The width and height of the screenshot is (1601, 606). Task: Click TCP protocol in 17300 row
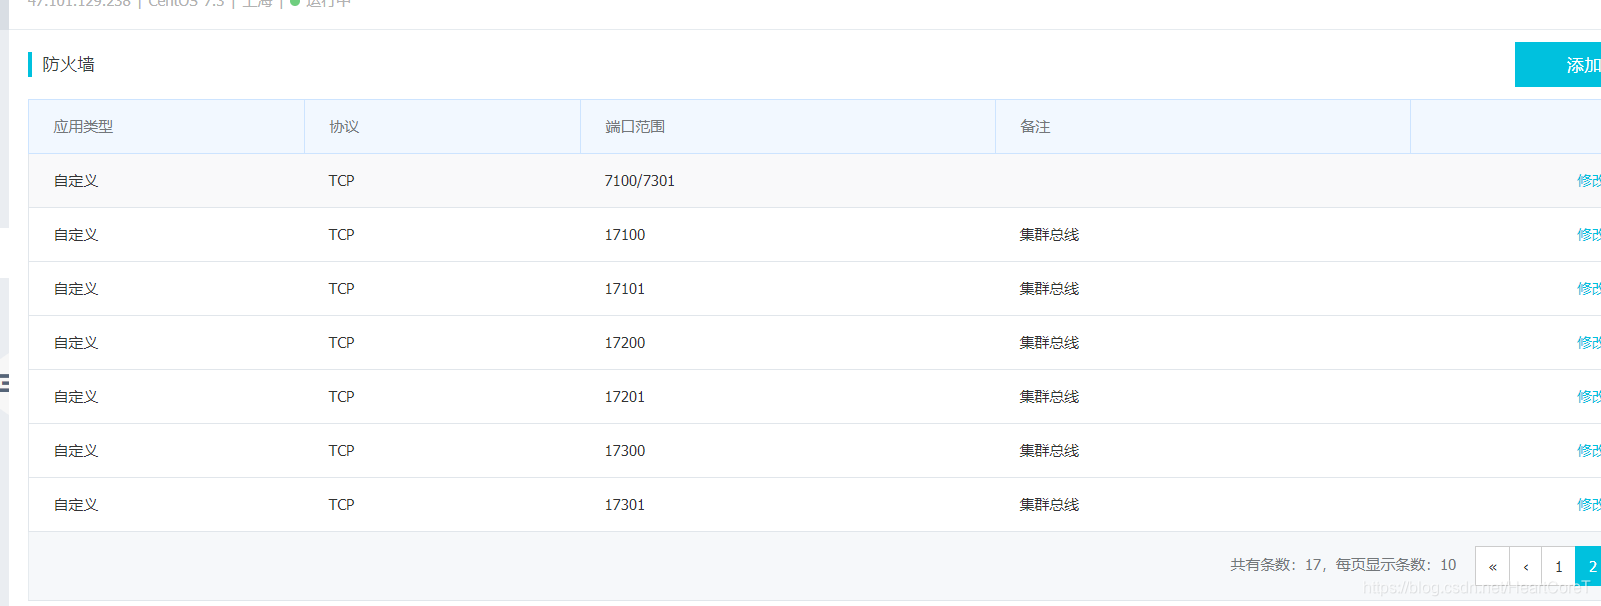pyautogui.click(x=342, y=451)
